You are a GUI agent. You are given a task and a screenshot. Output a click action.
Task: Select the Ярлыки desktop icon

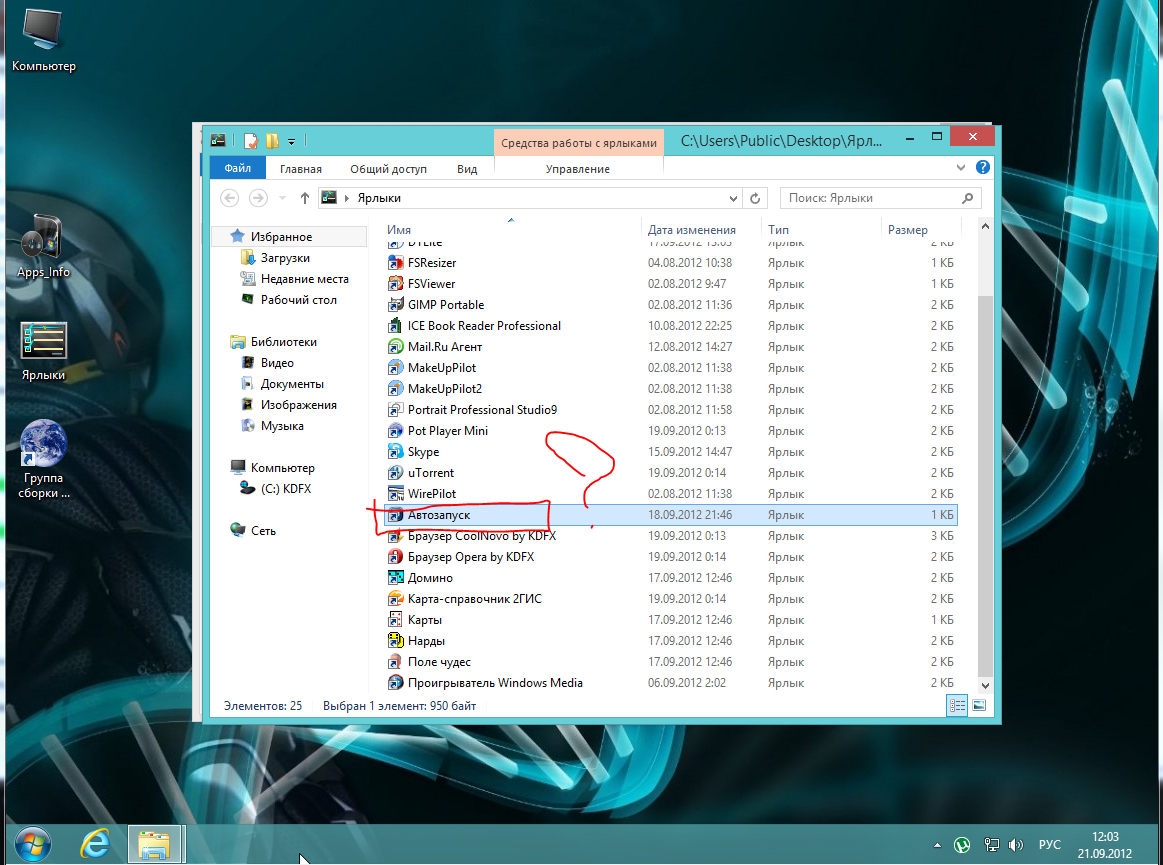click(44, 351)
